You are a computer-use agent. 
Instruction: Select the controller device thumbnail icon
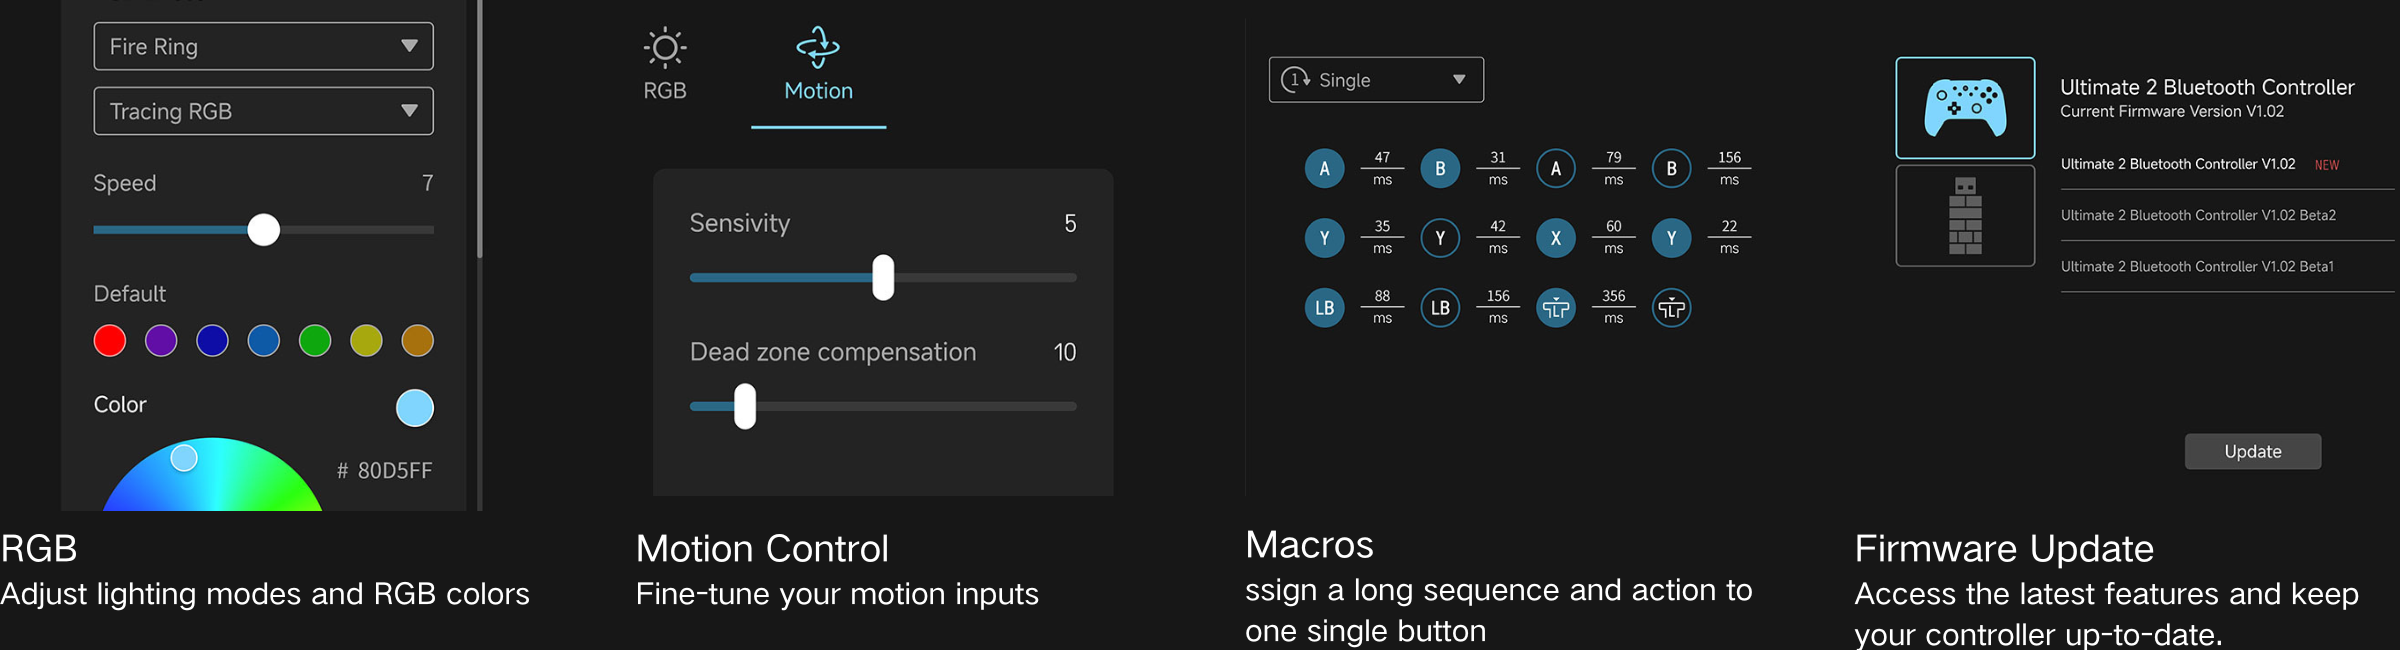[x=1965, y=108]
